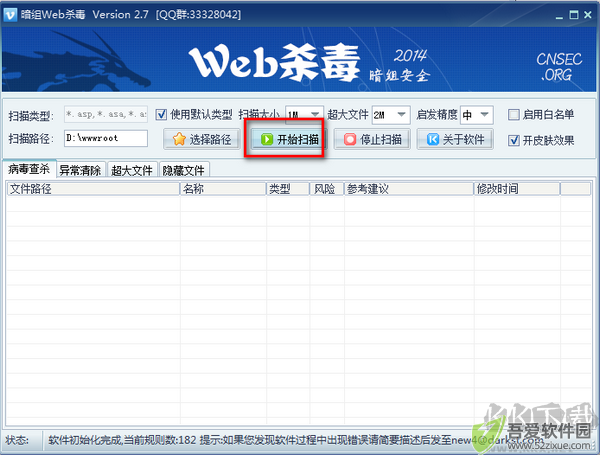This screenshot has width=600, height=455.
Task: Click the scan type field with *.asp
Action: (x=106, y=114)
